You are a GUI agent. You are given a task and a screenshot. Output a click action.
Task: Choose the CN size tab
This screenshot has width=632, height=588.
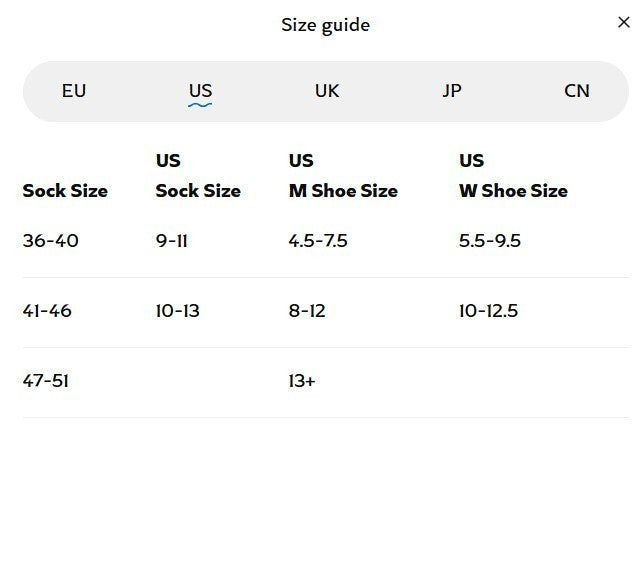[x=577, y=91]
